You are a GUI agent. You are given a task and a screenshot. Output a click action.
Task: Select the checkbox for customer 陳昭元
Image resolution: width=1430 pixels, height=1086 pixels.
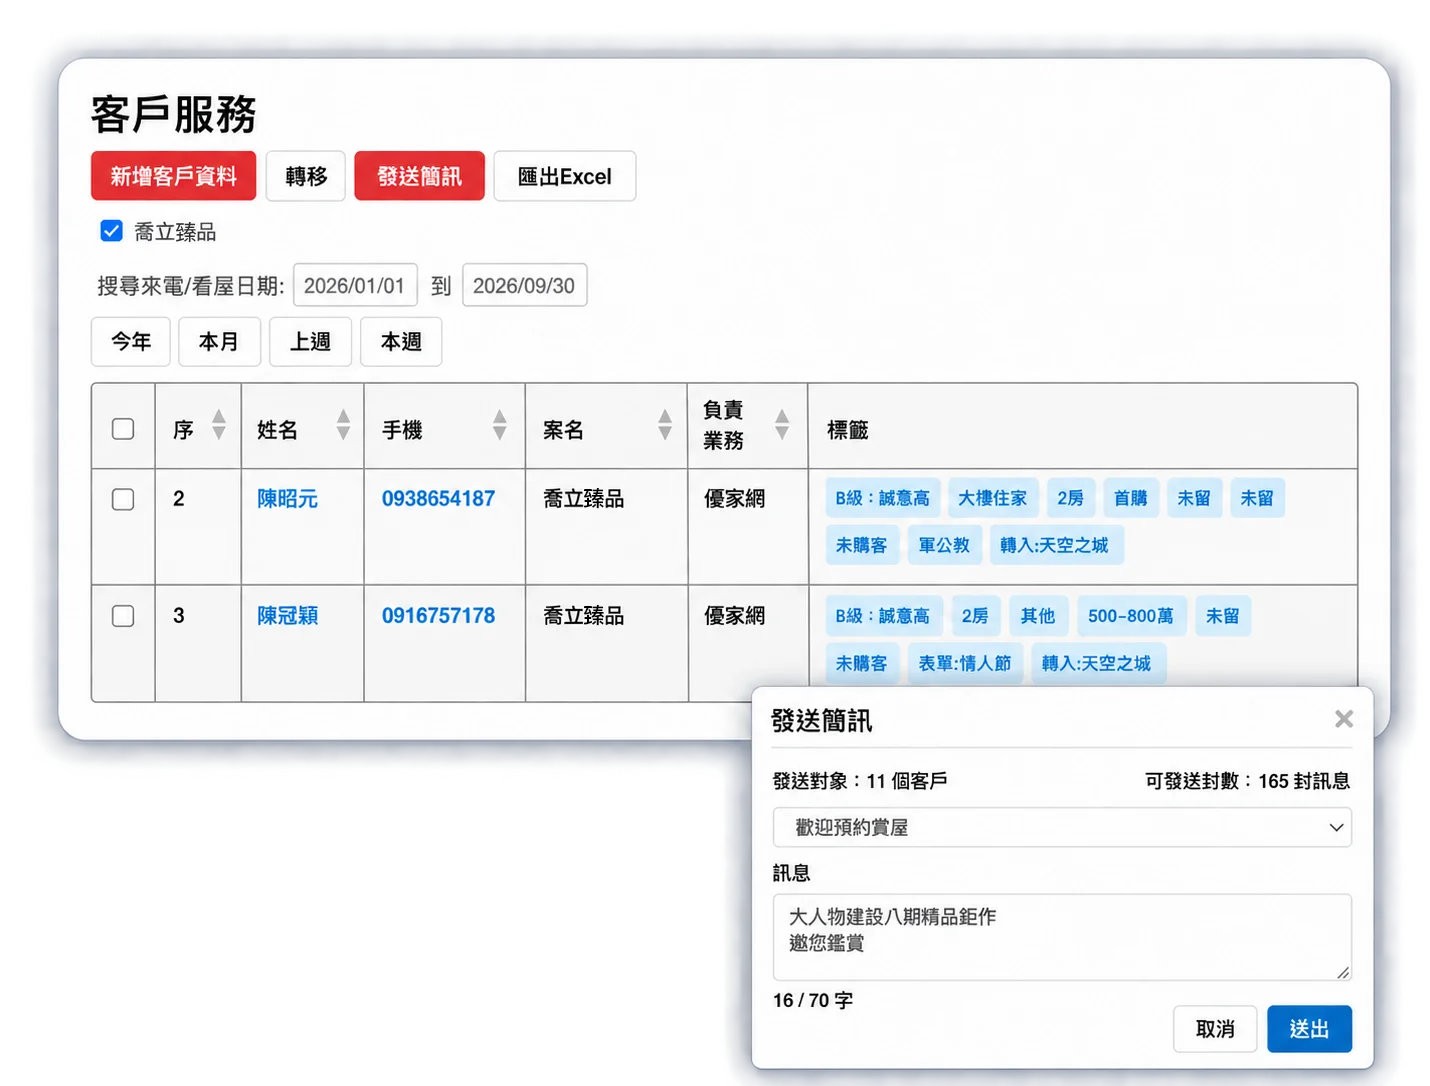123,499
